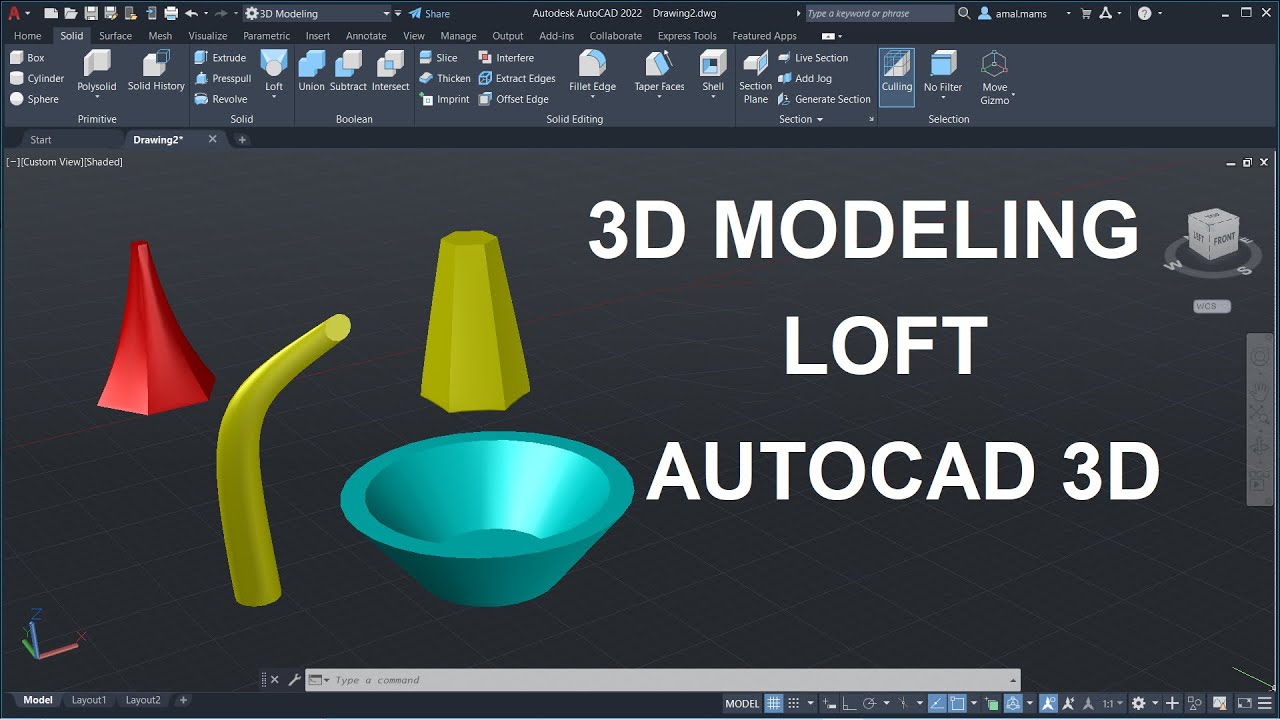The image size is (1280, 720).
Task: Switch to Layout1 tab
Action: point(89,700)
